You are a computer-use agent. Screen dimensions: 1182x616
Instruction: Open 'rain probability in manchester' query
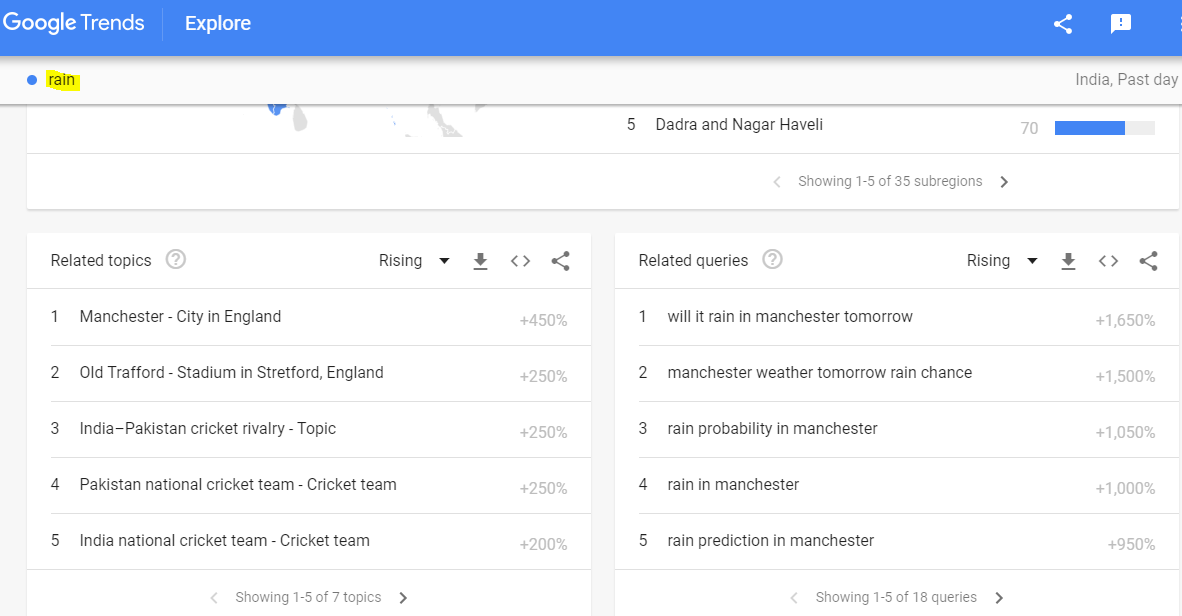772,429
